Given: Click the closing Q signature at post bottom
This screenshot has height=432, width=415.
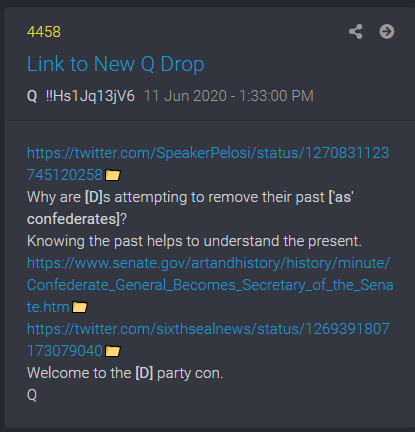Looking at the screenshot, I should 32,395.
